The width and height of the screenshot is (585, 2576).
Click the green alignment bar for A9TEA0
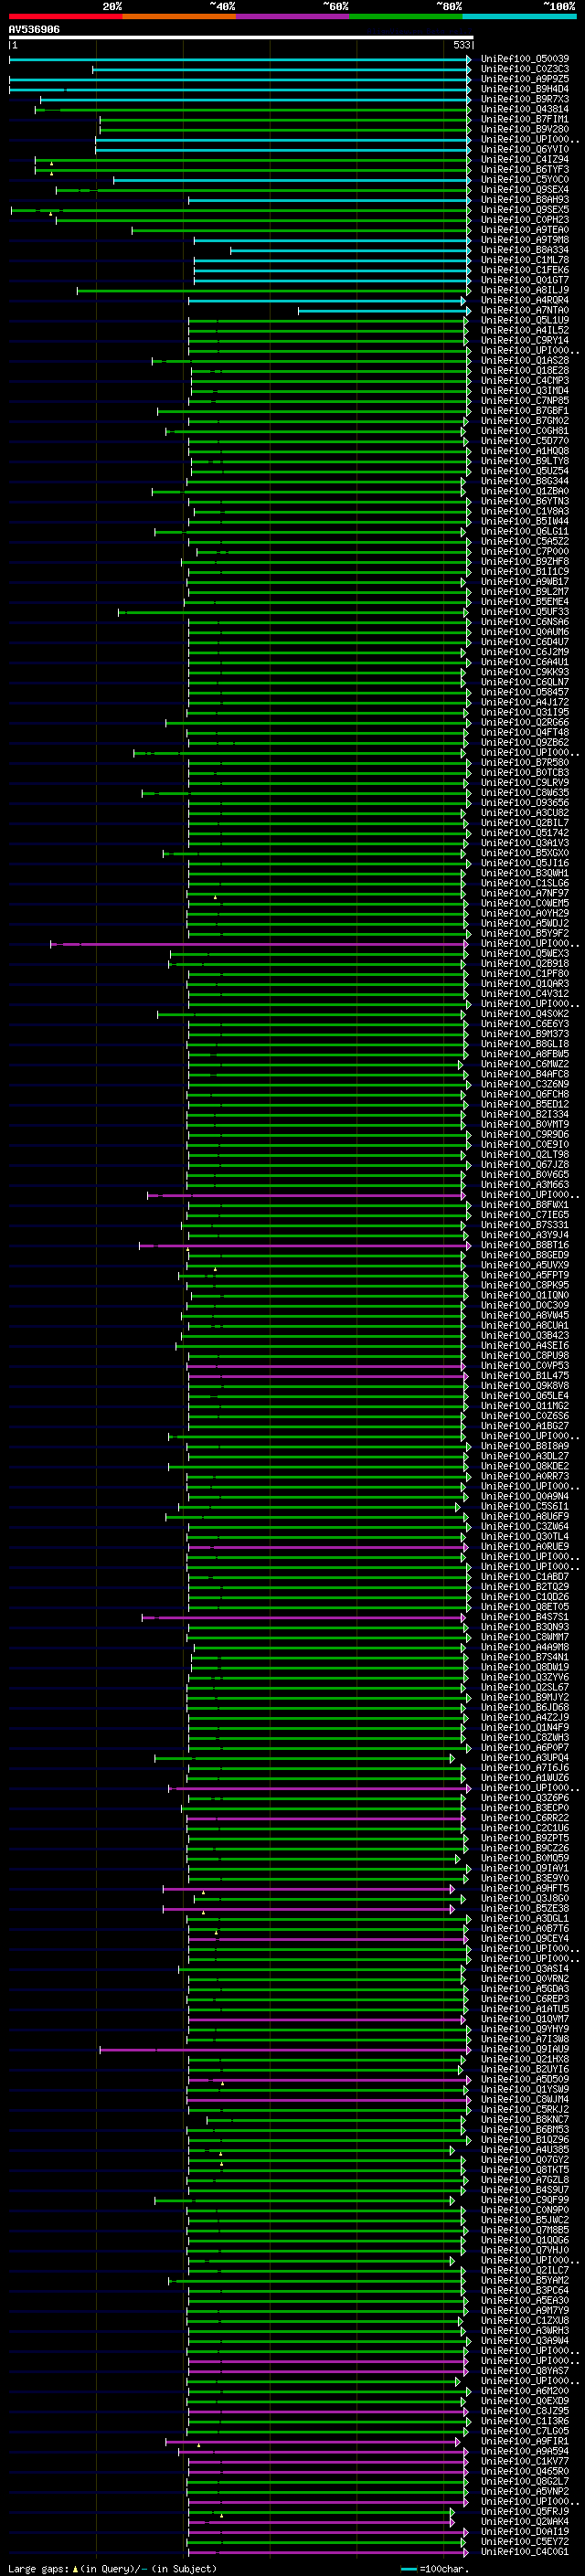300,230
